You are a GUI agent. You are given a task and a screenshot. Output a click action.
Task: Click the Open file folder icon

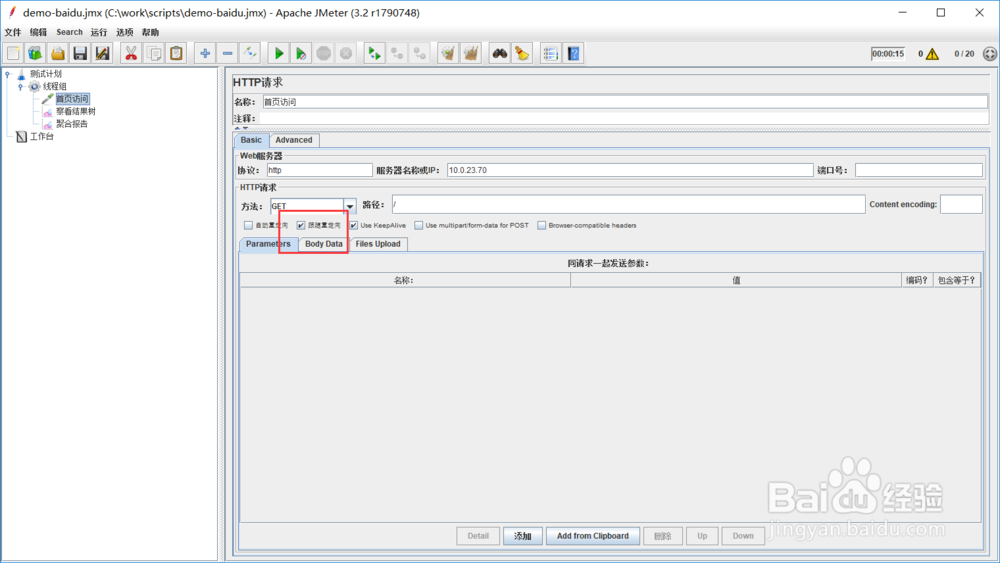57,54
